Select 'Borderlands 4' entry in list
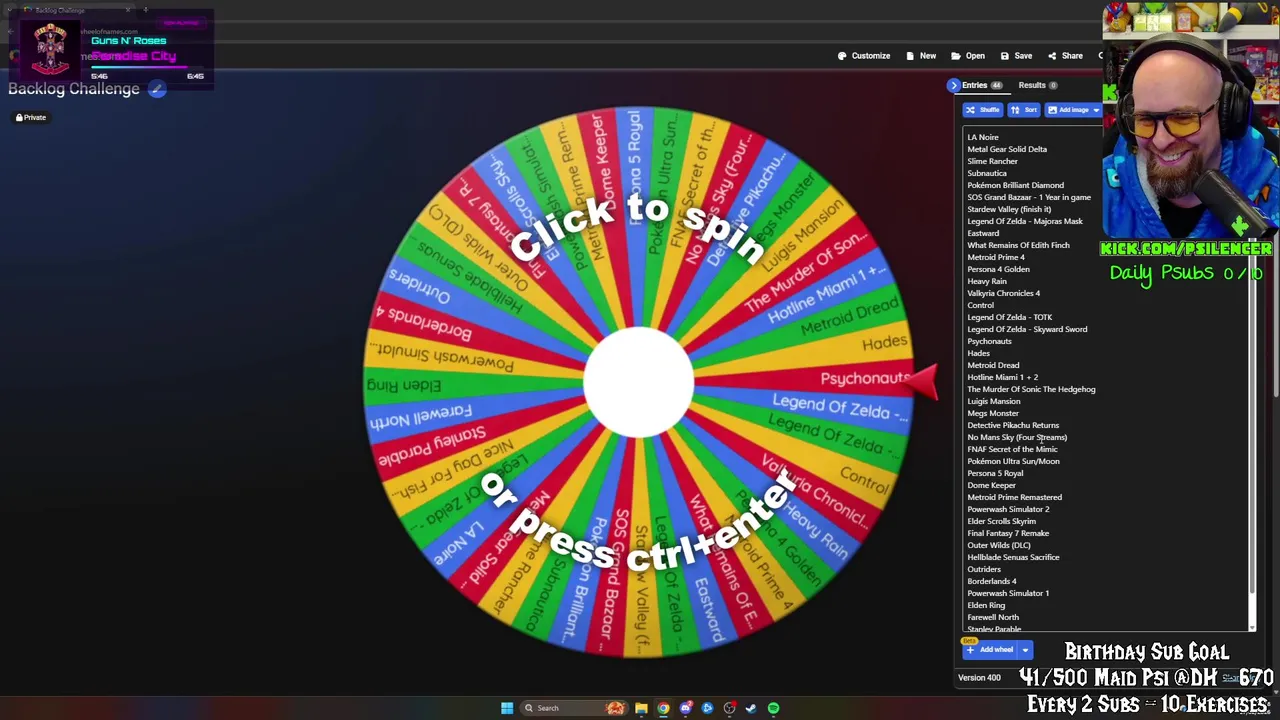1280x720 pixels. click(992, 581)
